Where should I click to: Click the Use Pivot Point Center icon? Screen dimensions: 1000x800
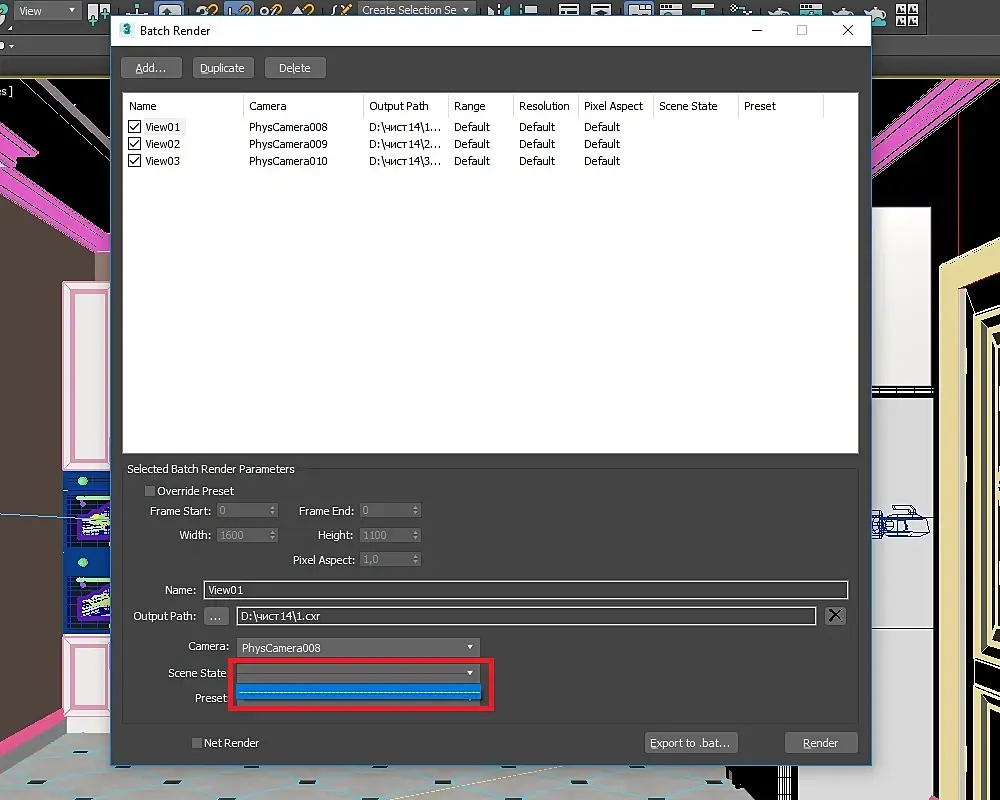click(x=98, y=11)
